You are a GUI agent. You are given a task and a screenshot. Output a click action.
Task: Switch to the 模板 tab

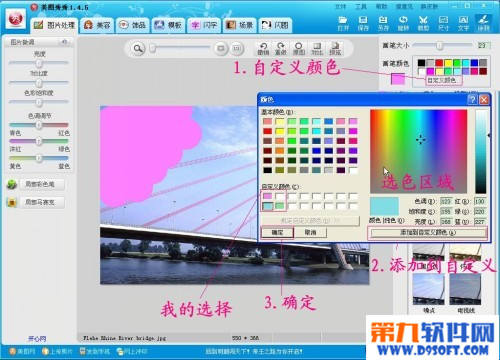pyautogui.click(x=168, y=25)
